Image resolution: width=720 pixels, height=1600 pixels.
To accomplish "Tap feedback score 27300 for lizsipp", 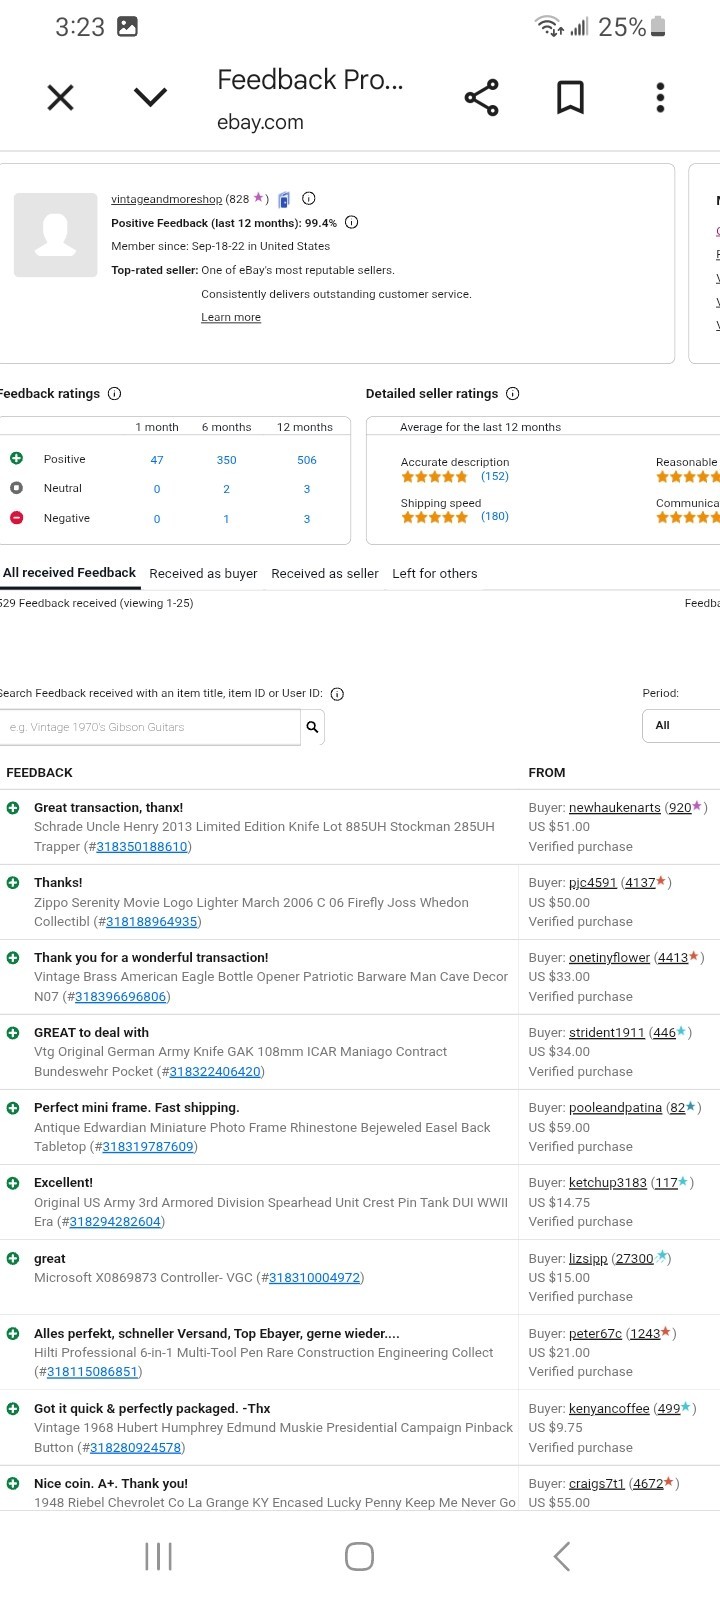I will [635, 1258].
